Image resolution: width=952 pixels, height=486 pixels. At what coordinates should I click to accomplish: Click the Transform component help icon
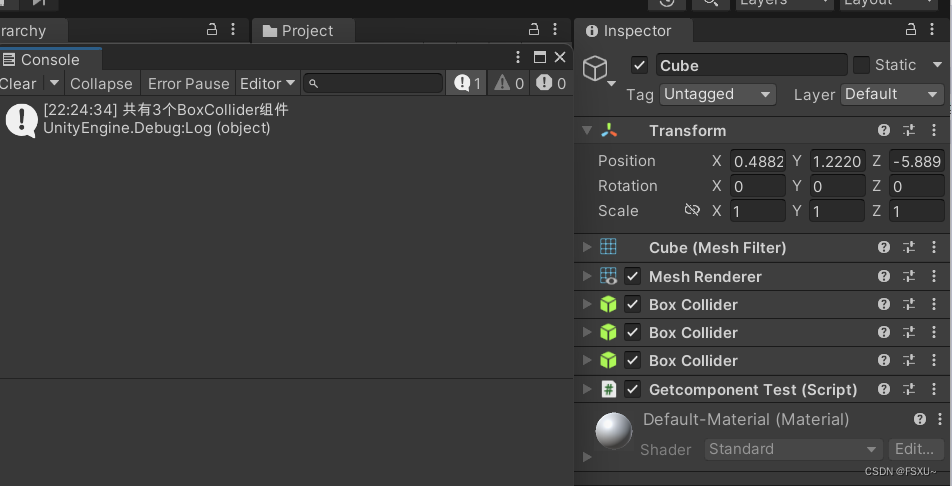884,131
